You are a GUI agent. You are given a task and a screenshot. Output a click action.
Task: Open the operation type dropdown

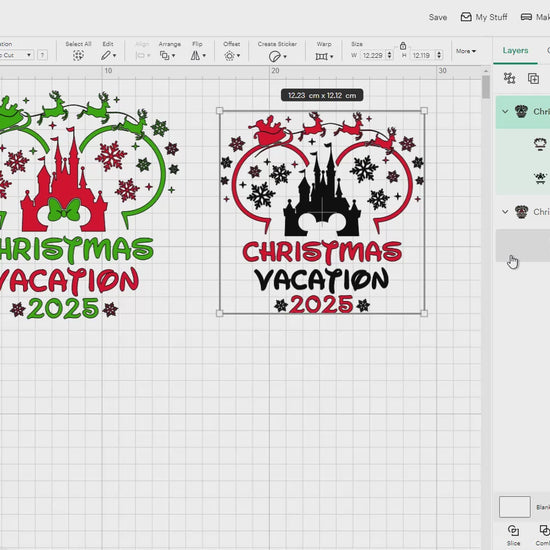pyautogui.click(x=16, y=55)
